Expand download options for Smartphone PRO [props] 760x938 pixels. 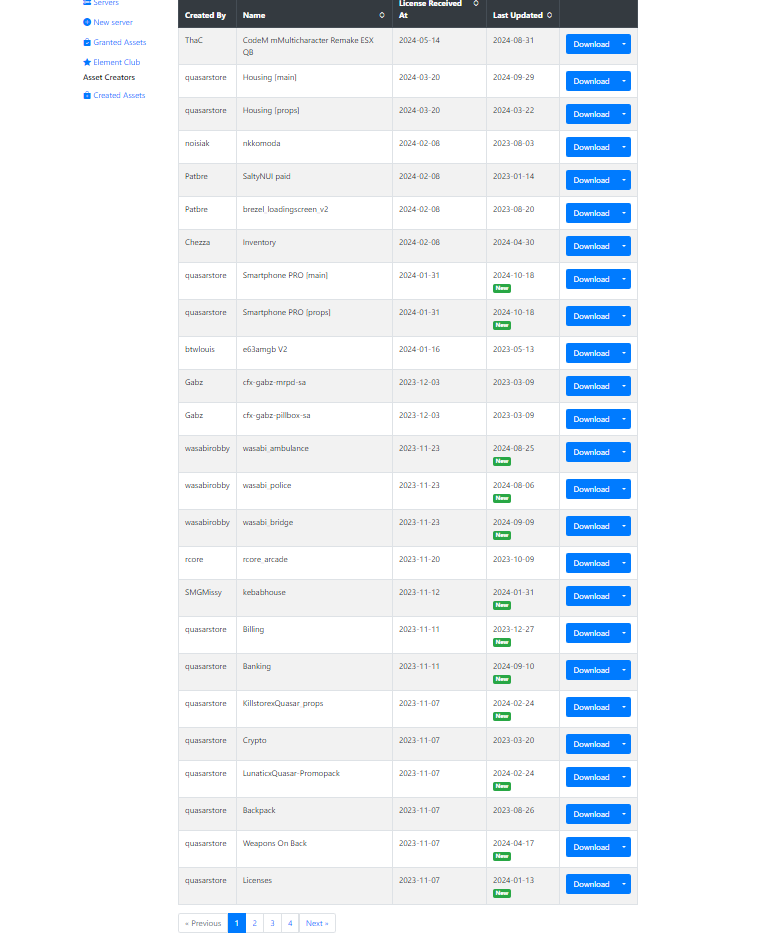pos(624,316)
